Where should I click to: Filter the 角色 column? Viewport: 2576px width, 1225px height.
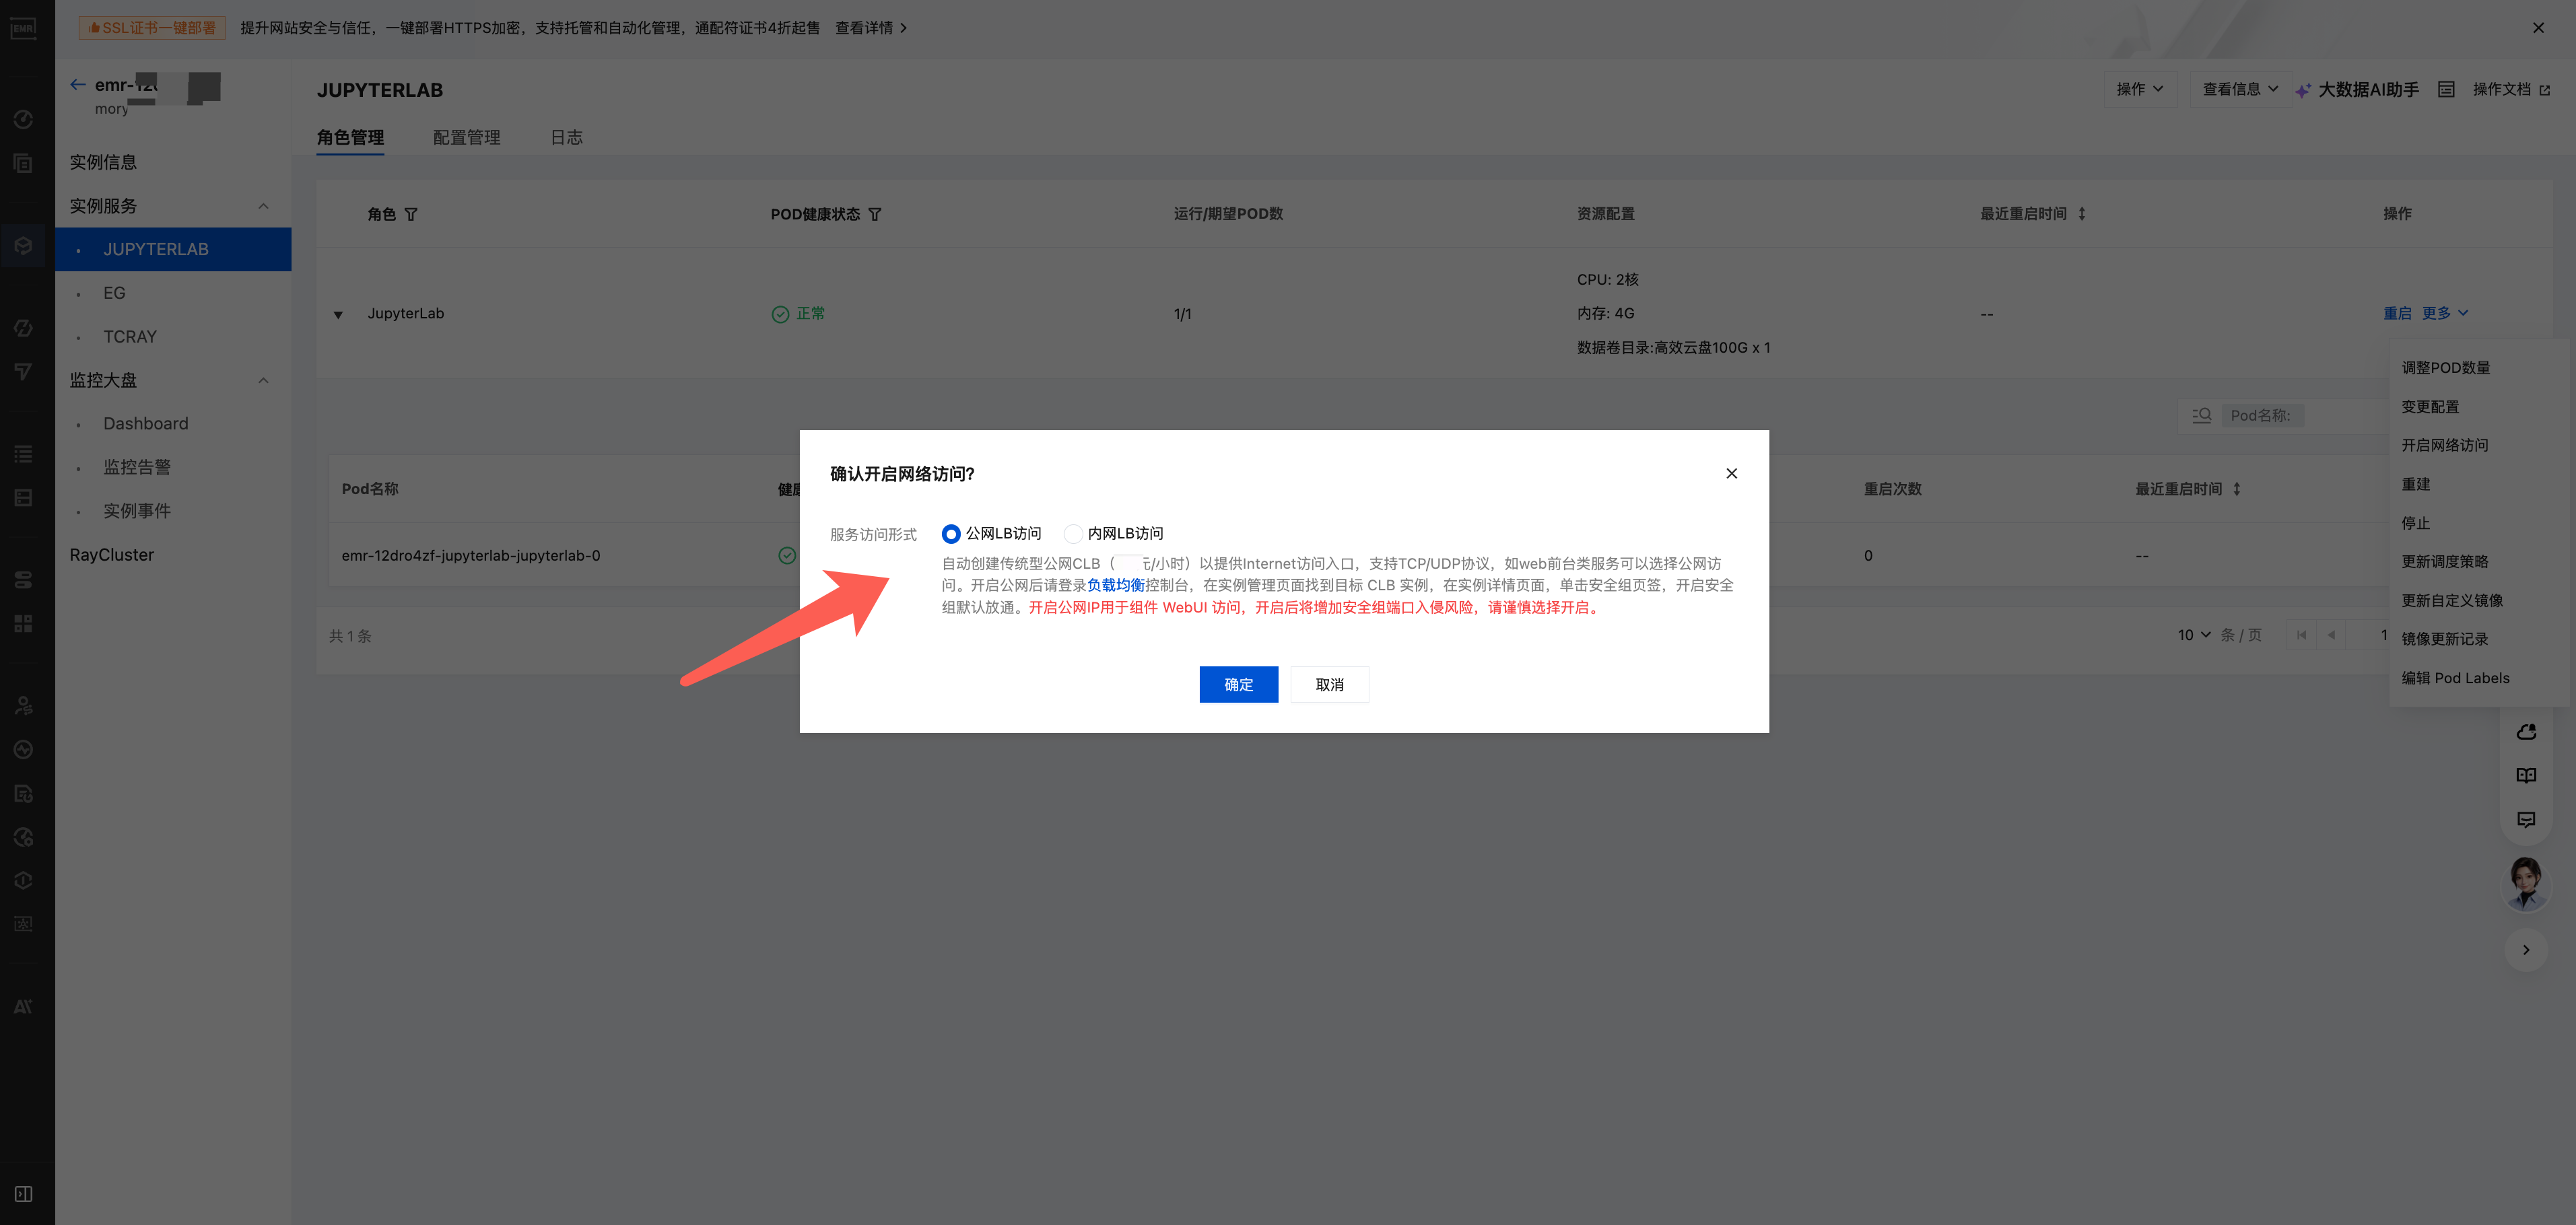pyautogui.click(x=411, y=214)
